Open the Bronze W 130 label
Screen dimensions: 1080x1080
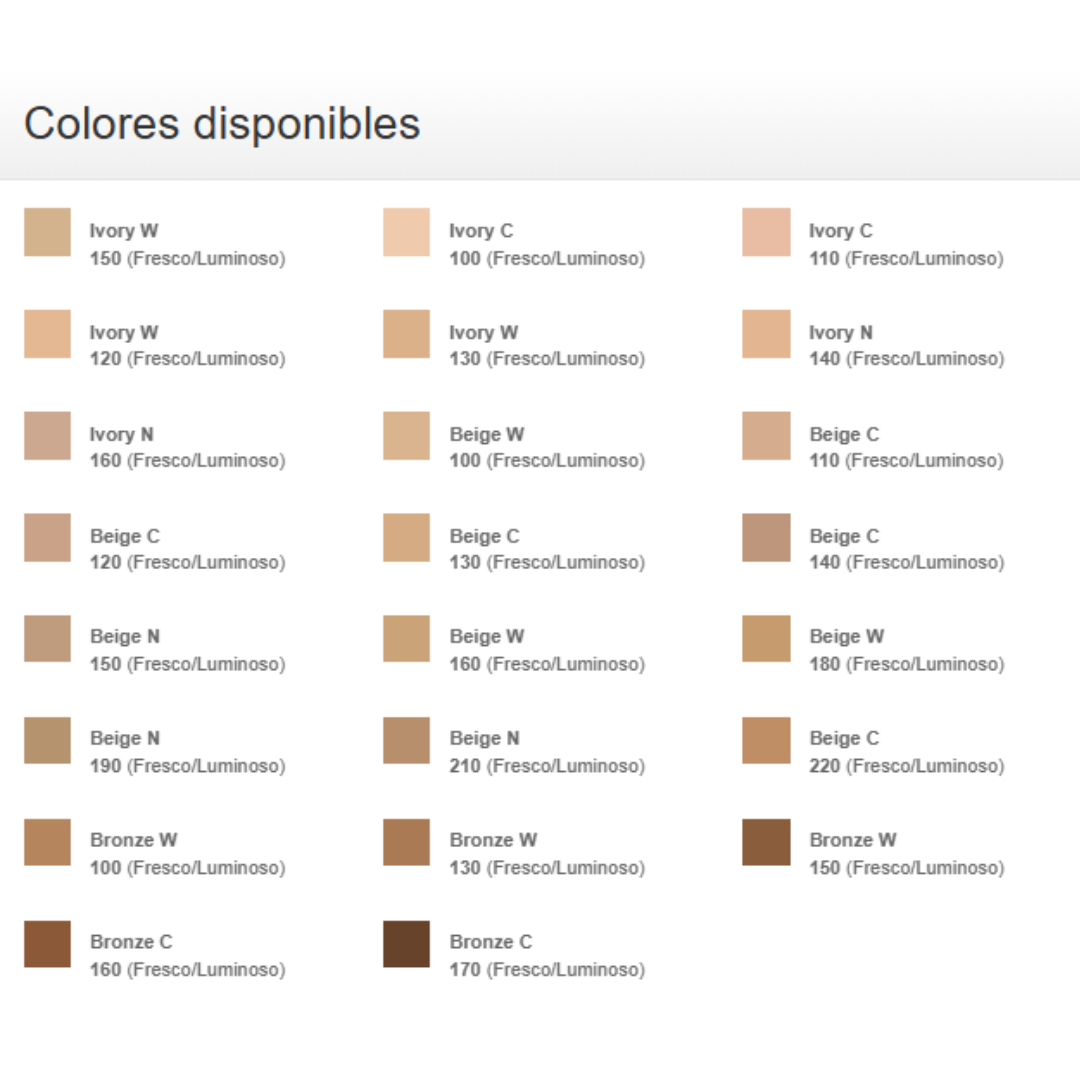[x=546, y=854]
